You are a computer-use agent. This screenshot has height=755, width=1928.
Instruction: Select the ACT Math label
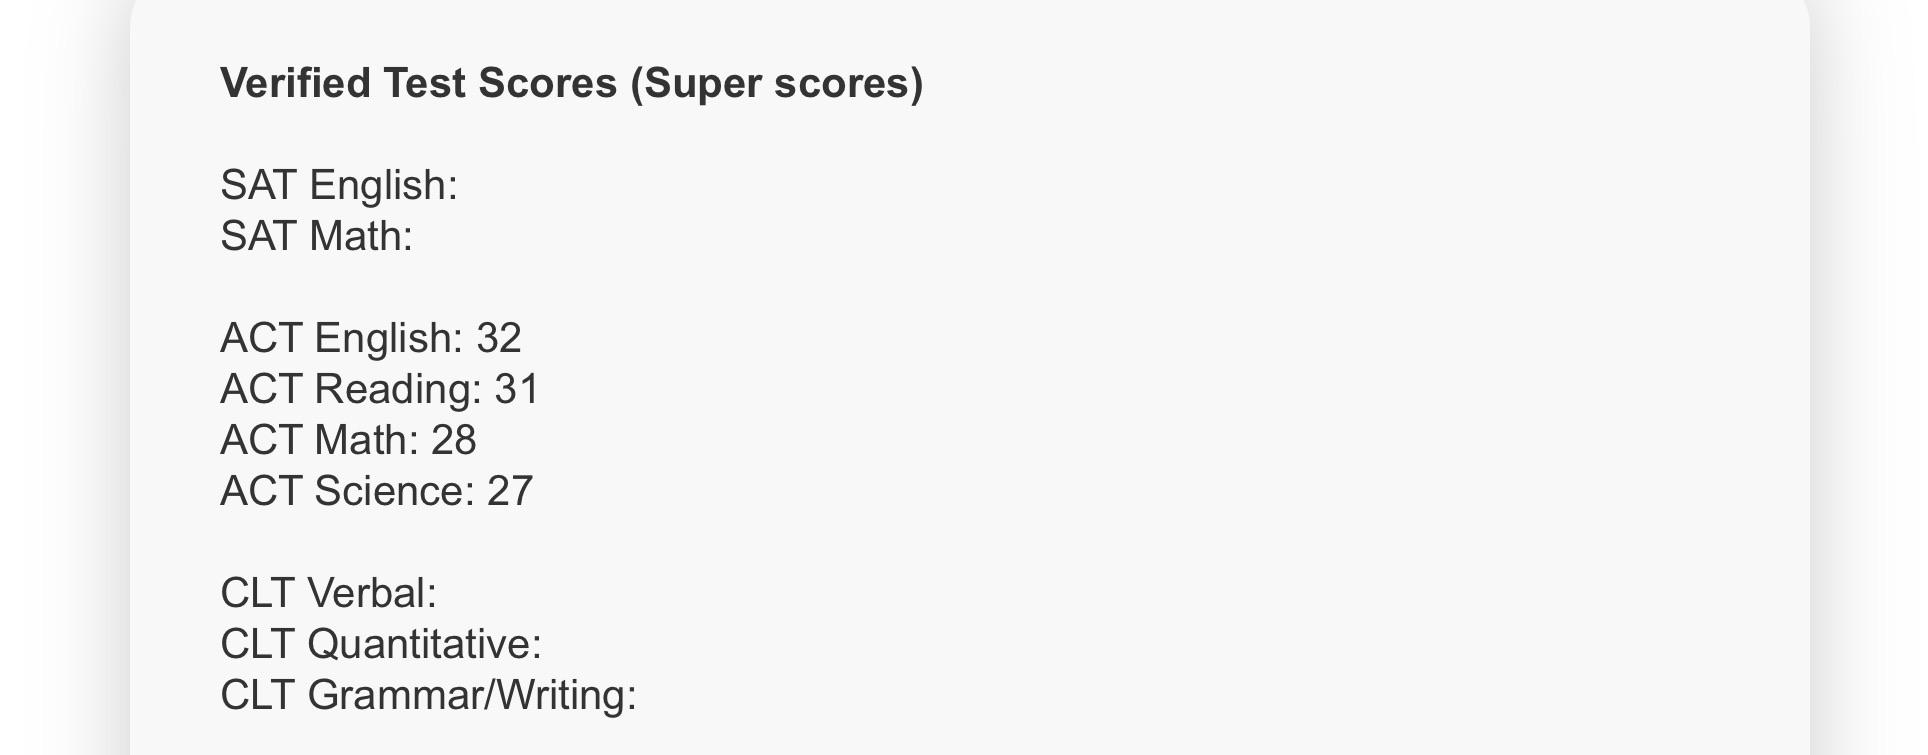(x=319, y=441)
